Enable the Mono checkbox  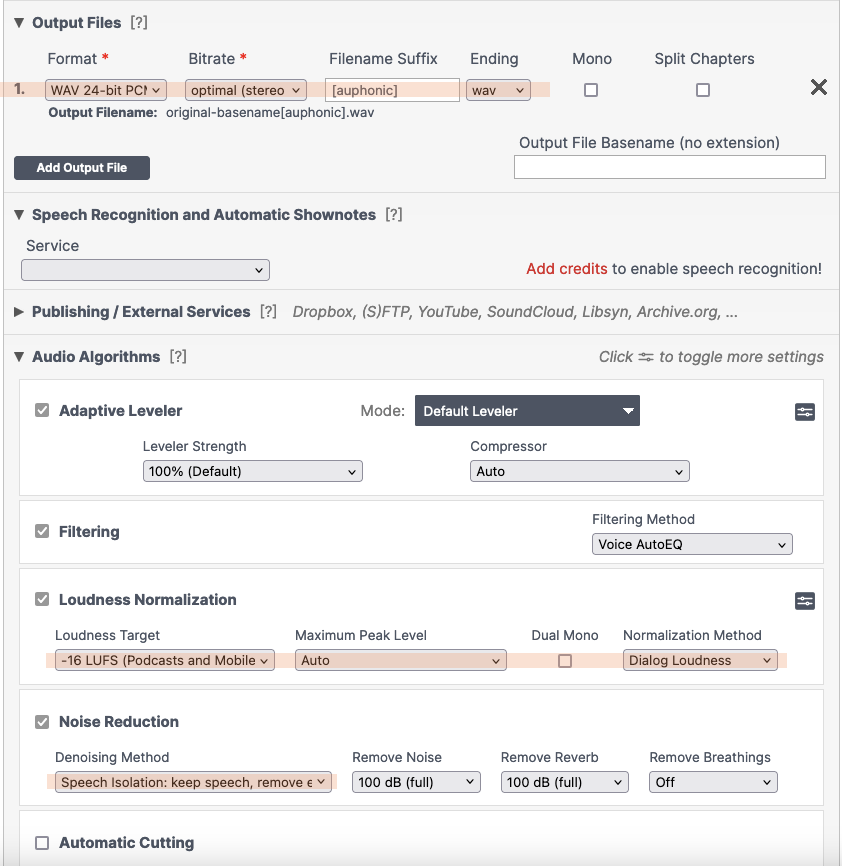pos(591,90)
